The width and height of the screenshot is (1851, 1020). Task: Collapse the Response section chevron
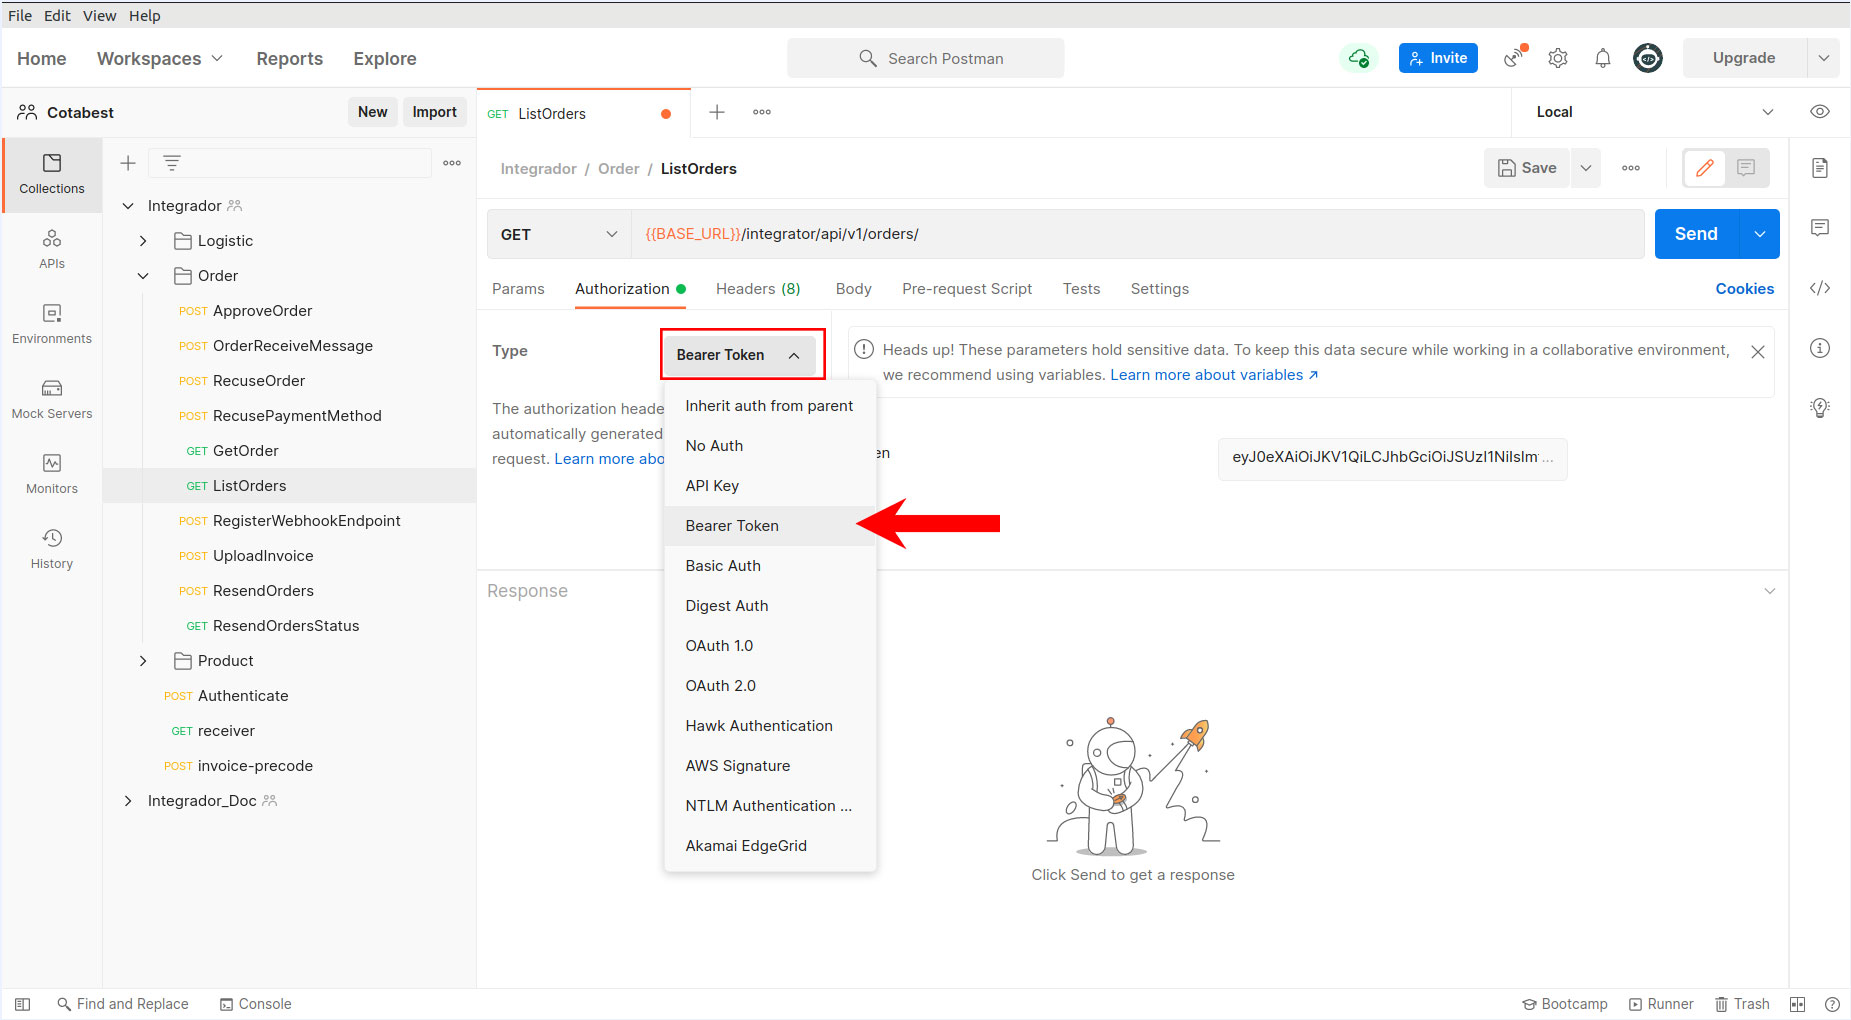point(1770,591)
